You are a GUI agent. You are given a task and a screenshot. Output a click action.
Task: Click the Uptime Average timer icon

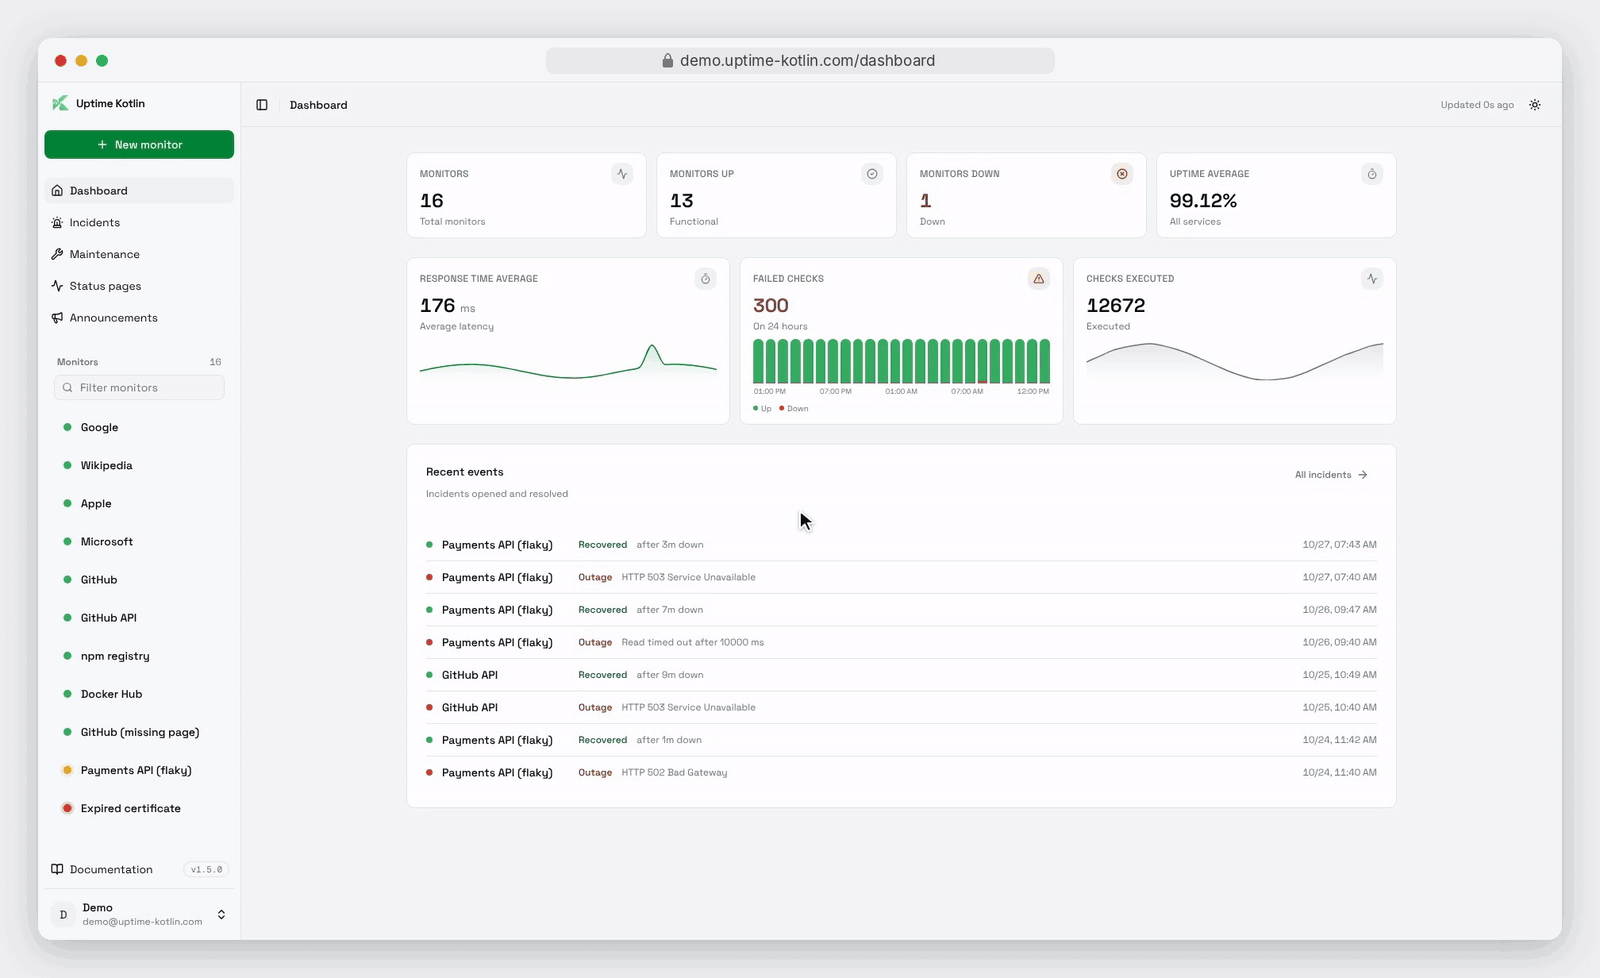[1372, 174]
